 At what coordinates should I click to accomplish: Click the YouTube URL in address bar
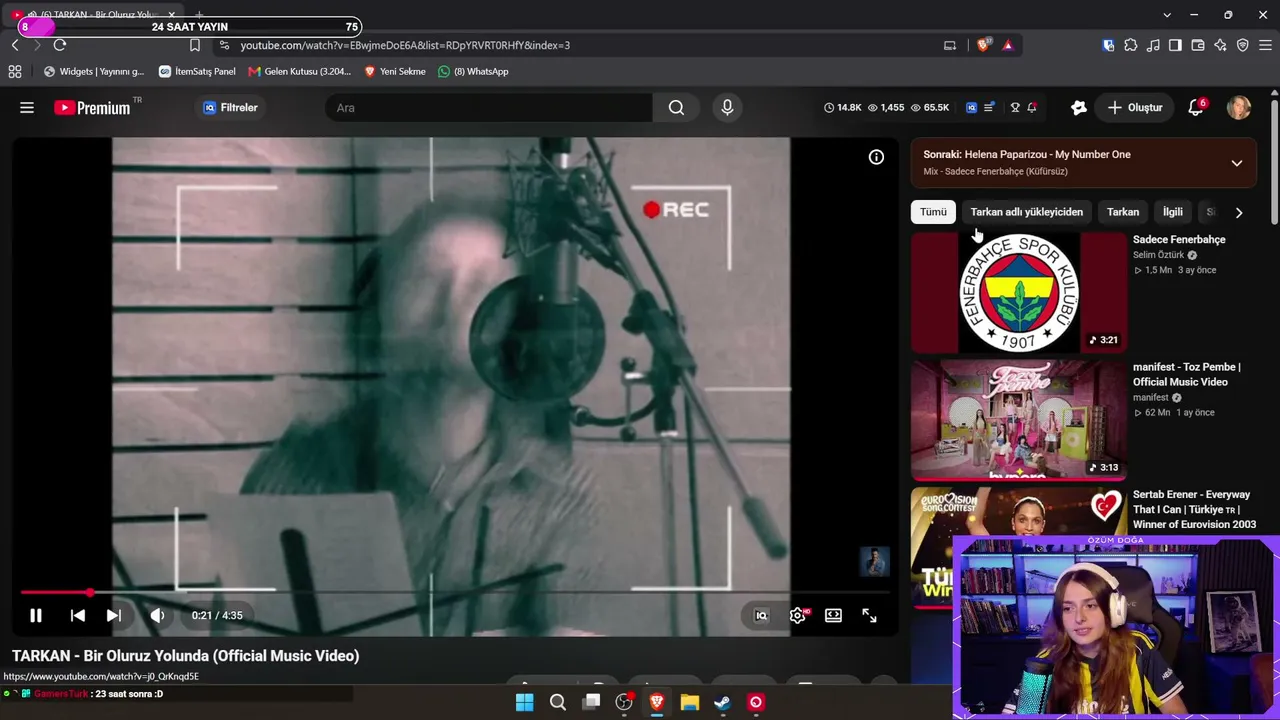(x=405, y=45)
